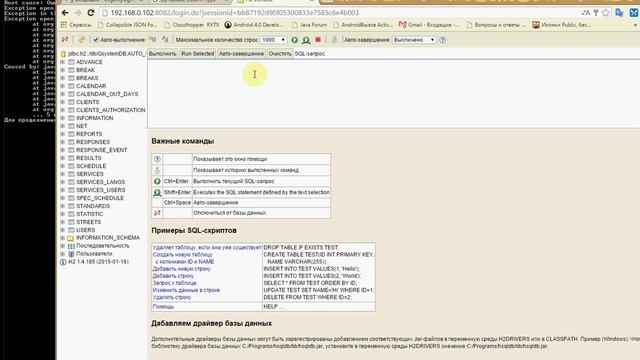
Task: Click the 'Добавить новую строку' link
Action: (x=182, y=269)
